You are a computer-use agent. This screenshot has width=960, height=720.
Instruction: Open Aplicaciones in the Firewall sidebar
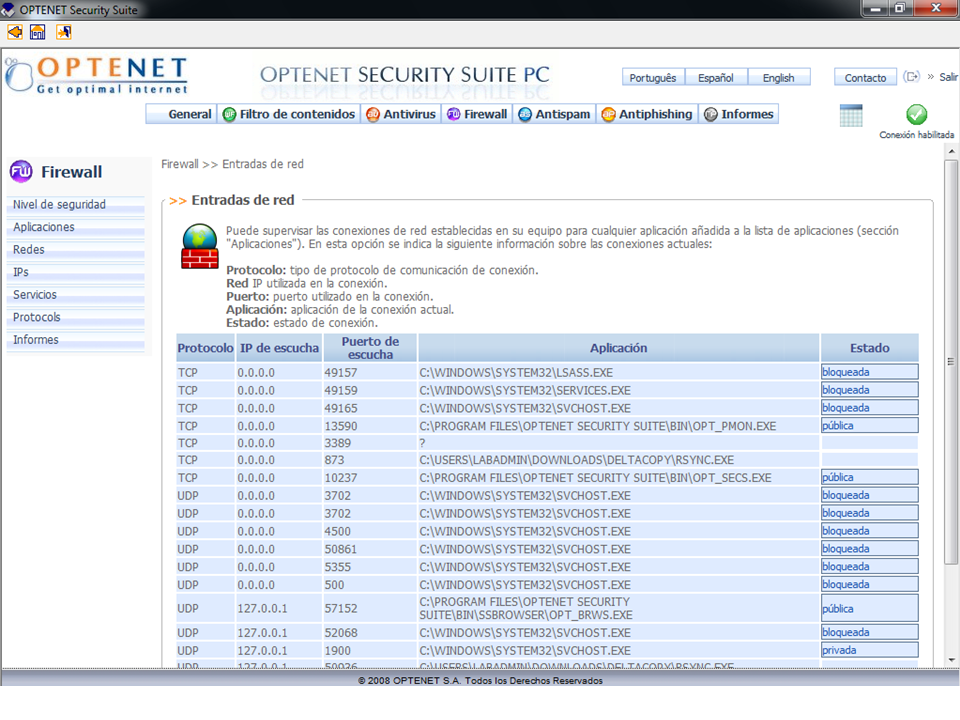(x=44, y=227)
